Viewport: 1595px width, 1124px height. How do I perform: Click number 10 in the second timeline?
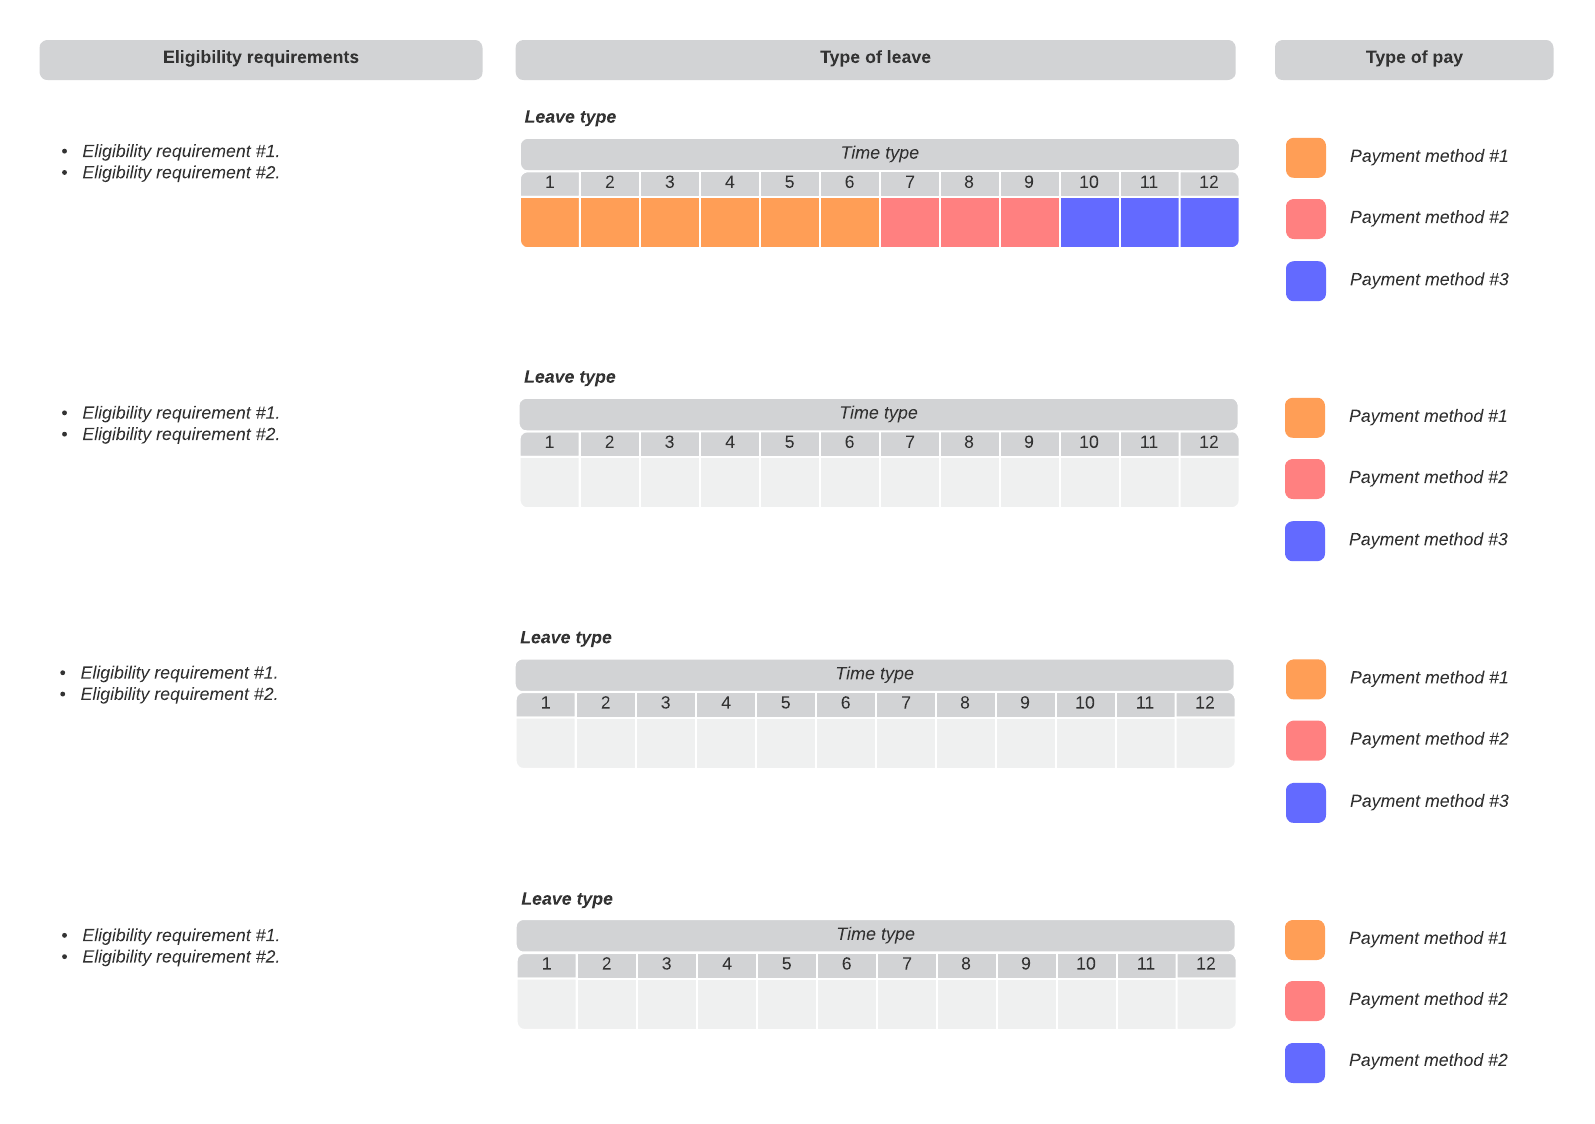point(1089,443)
